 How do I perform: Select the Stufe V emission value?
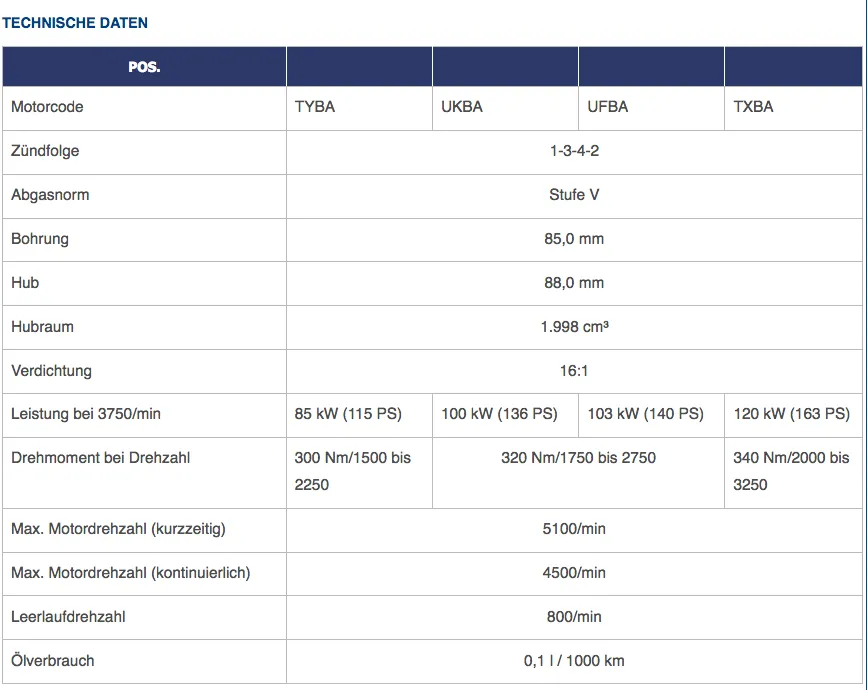click(574, 195)
